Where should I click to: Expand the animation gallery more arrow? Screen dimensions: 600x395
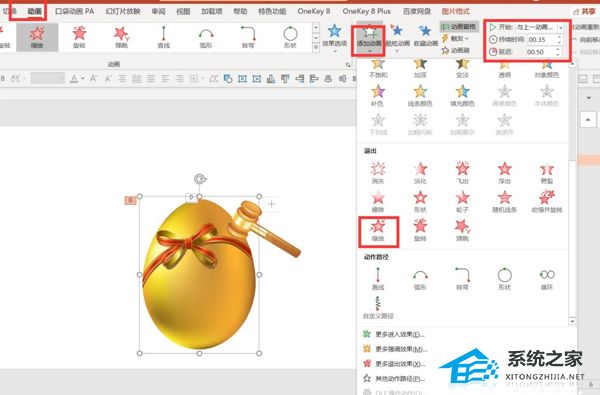(x=316, y=47)
